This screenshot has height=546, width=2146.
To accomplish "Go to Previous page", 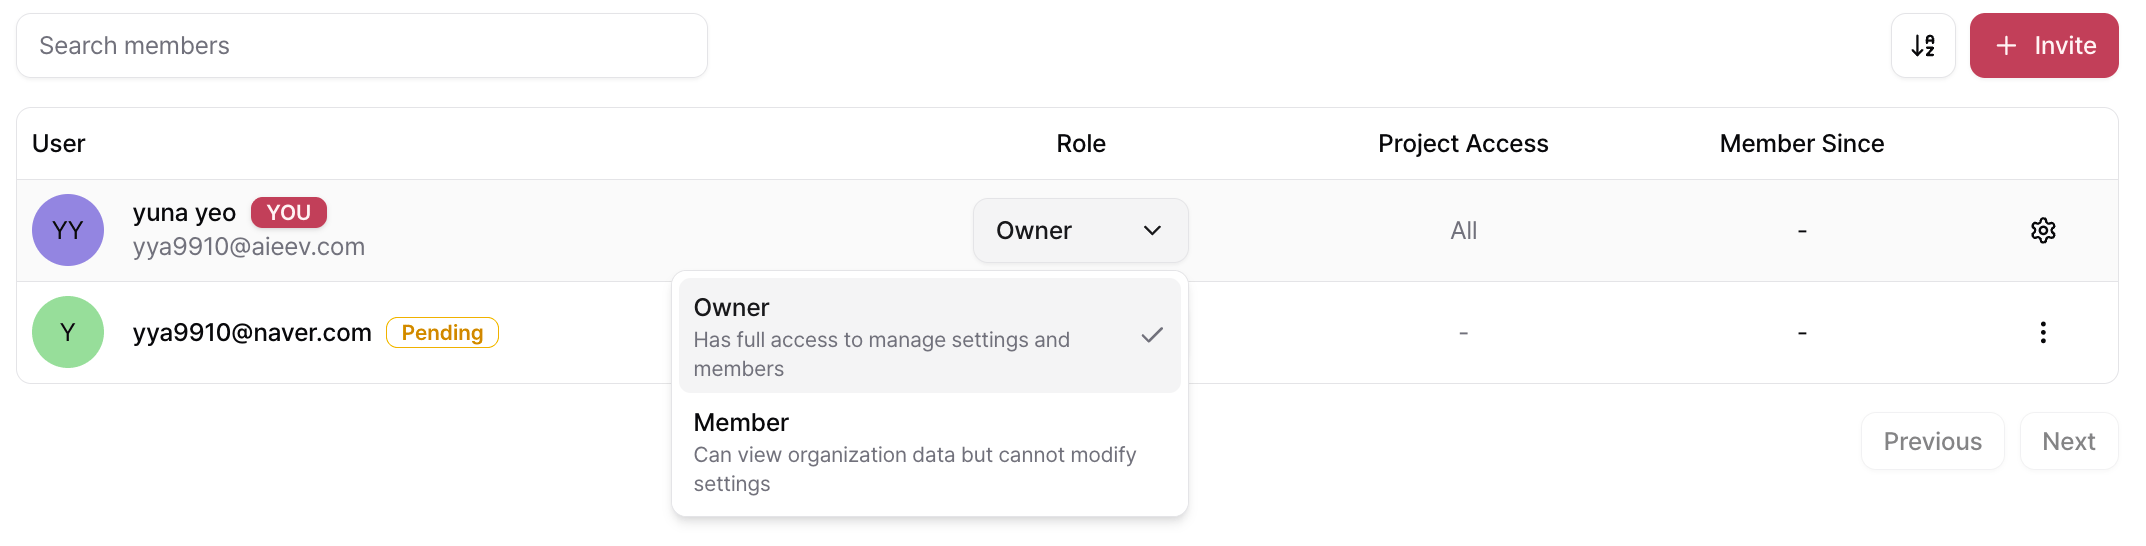I will tap(1932, 442).
